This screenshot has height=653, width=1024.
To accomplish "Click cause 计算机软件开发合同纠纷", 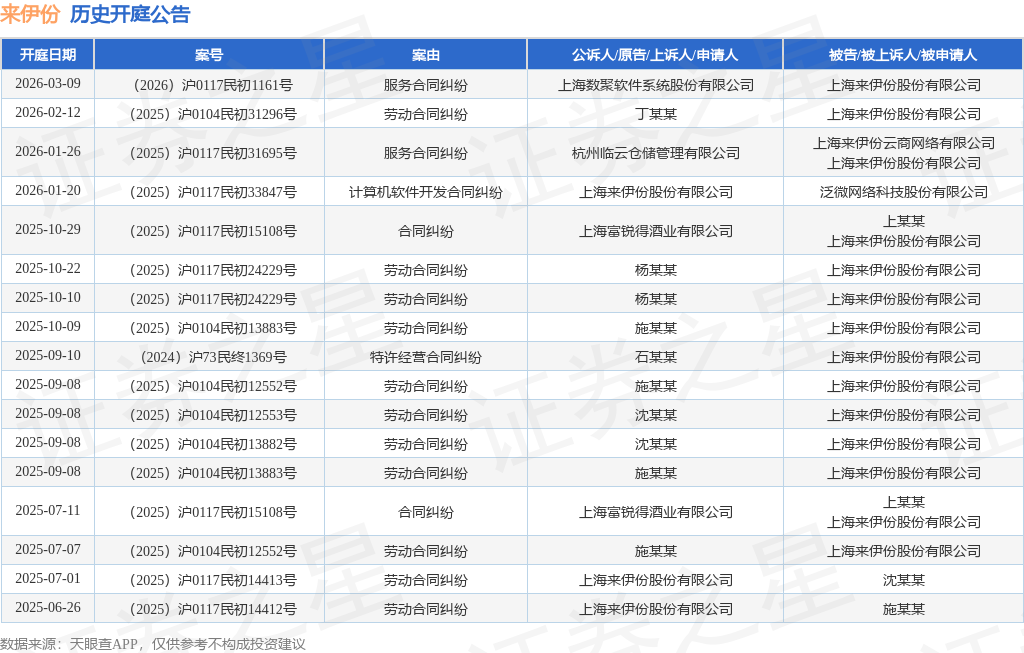I will coord(426,192).
